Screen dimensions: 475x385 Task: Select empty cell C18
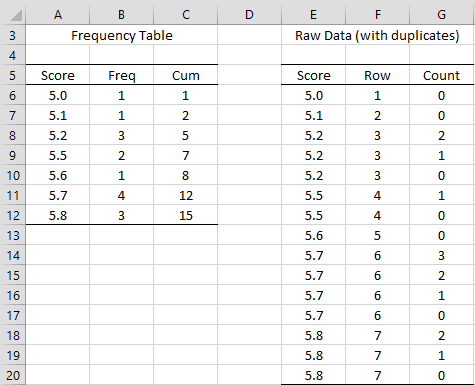(186, 335)
